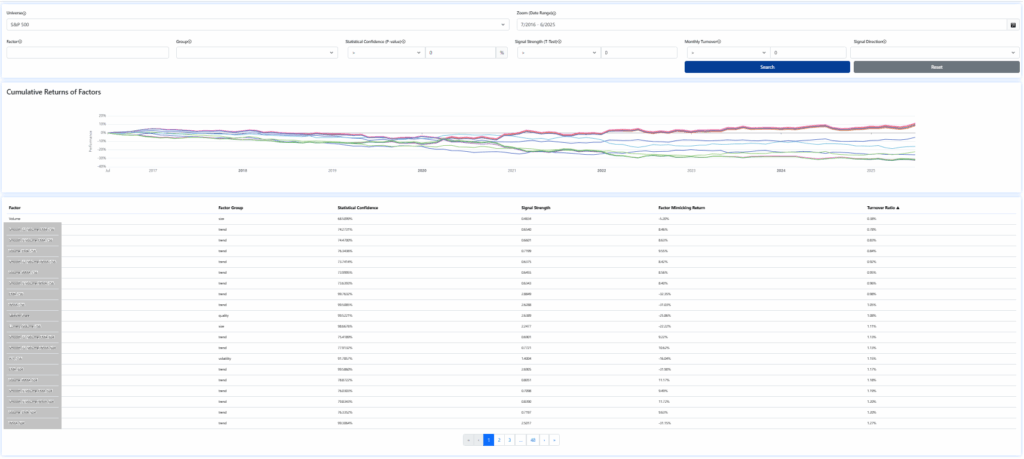This screenshot has width=1024, height=459.
Task: Click info icon beside Universe label
Action: [x=22, y=13]
